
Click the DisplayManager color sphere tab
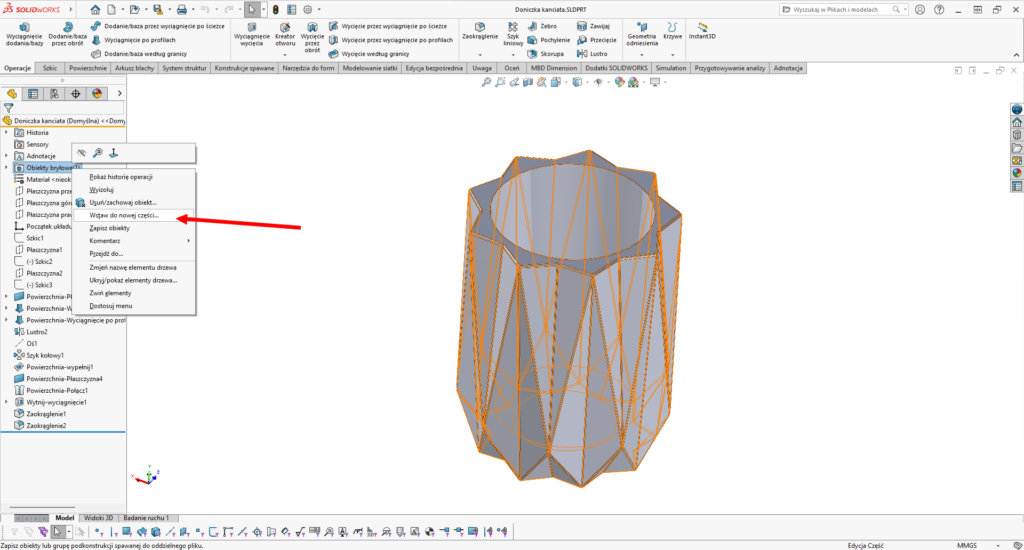97,94
